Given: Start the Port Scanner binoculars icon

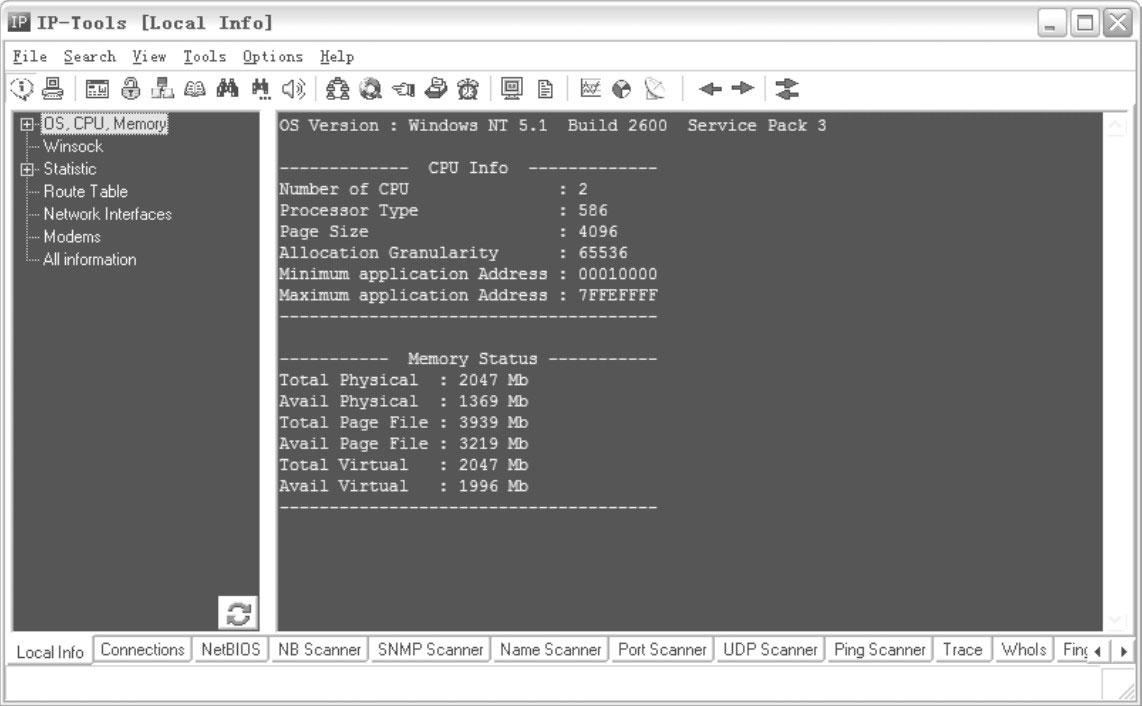Looking at the screenshot, I should click(228, 88).
